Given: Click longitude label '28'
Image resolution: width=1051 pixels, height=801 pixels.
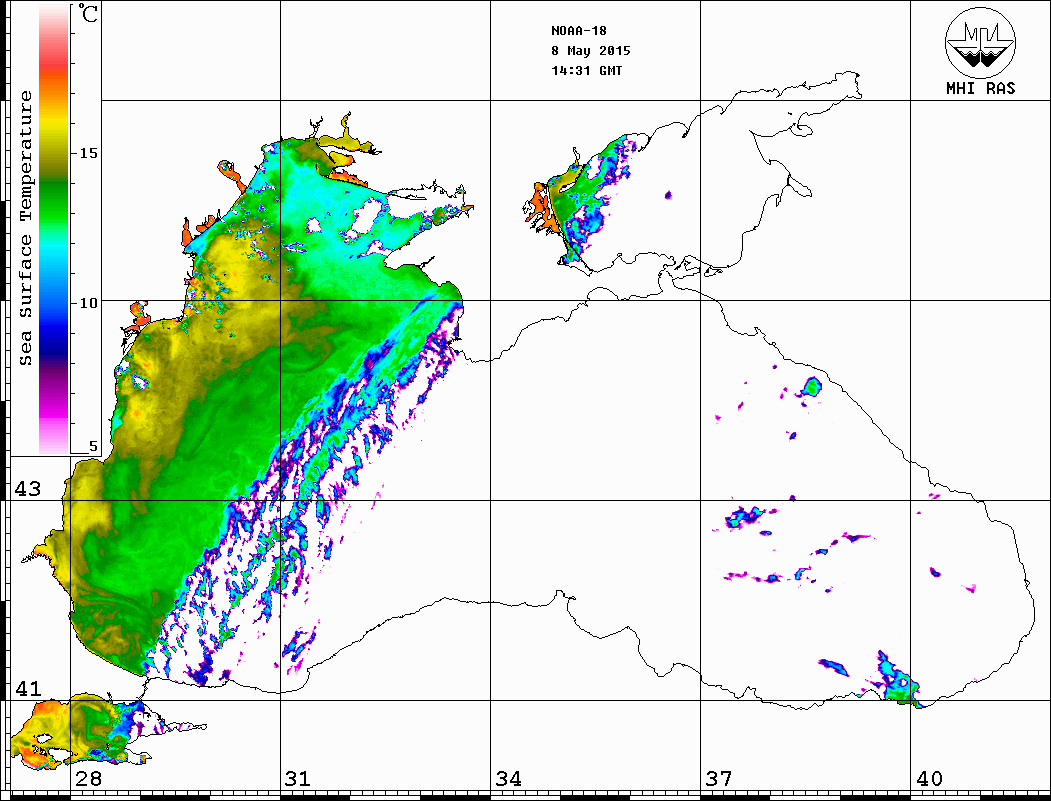Looking at the screenshot, I should click(88, 778).
